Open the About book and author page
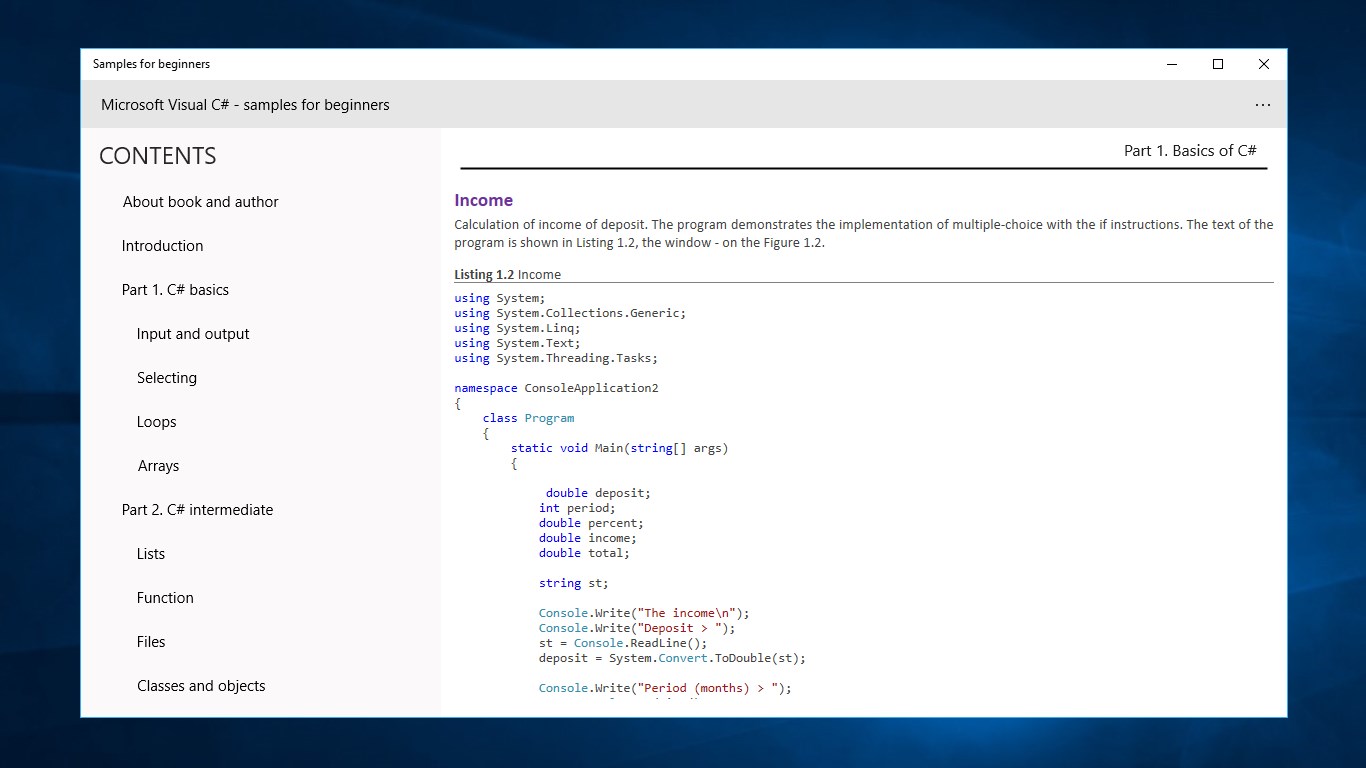The width and height of the screenshot is (1366, 768). (x=200, y=202)
